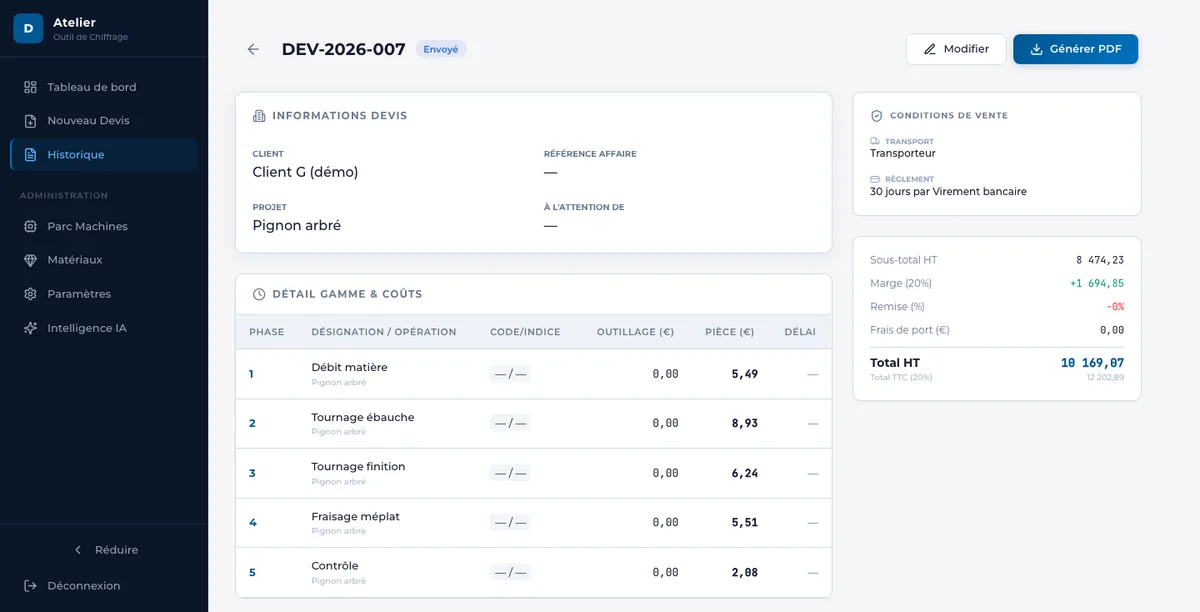Click the download icon in Générer PDF
Viewport: 1200px width, 612px height.
coord(1036,49)
